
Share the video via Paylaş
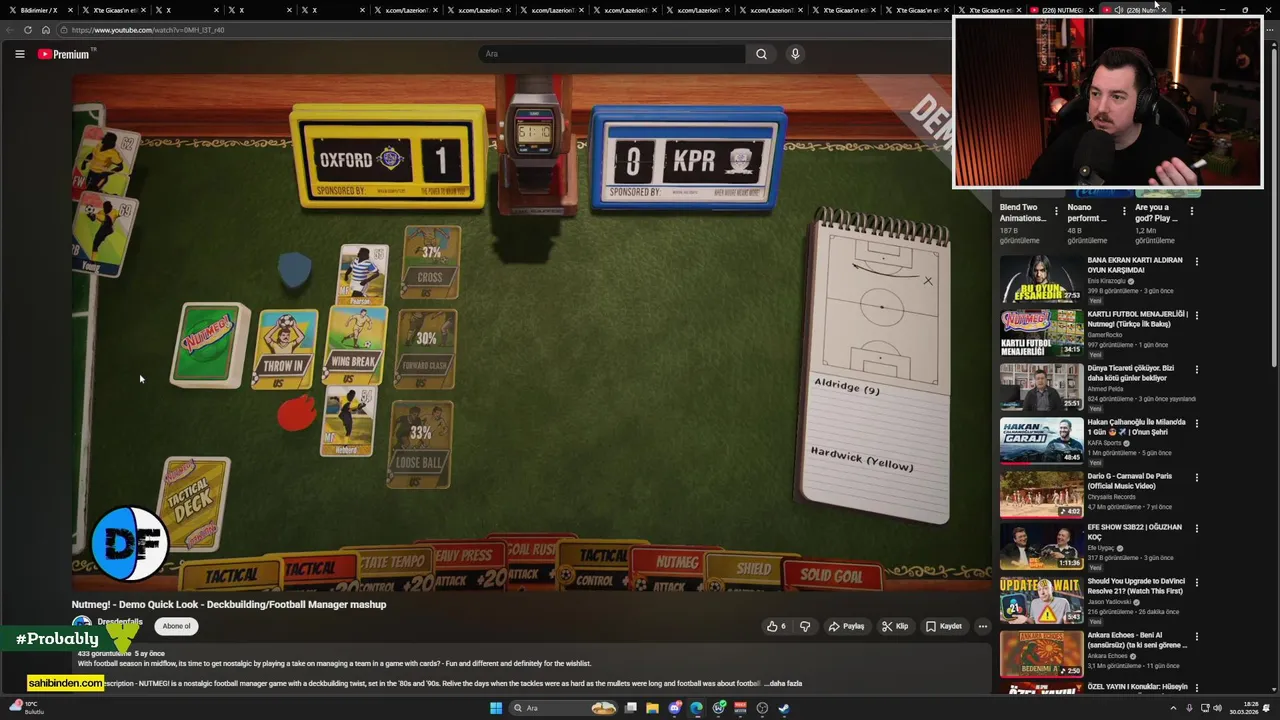pos(846,627)
